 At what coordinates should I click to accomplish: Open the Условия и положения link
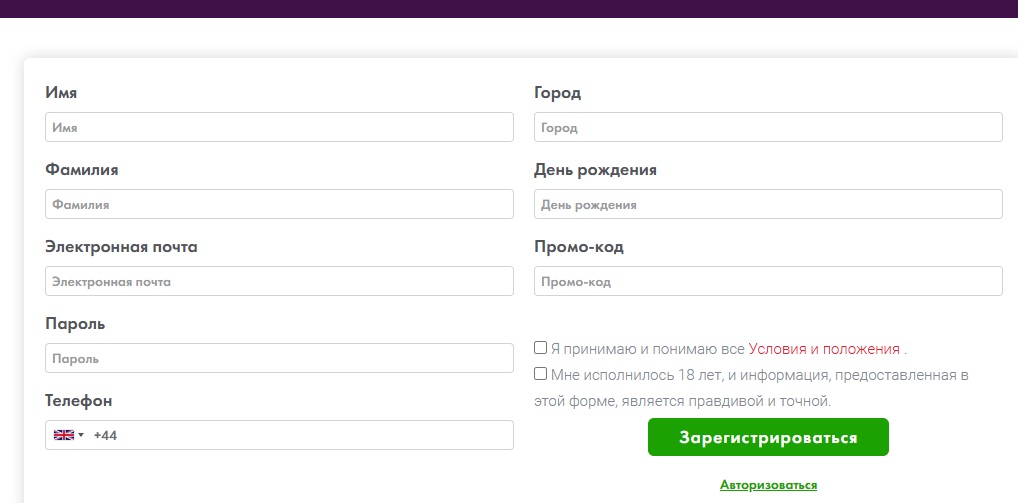(824, 349)
